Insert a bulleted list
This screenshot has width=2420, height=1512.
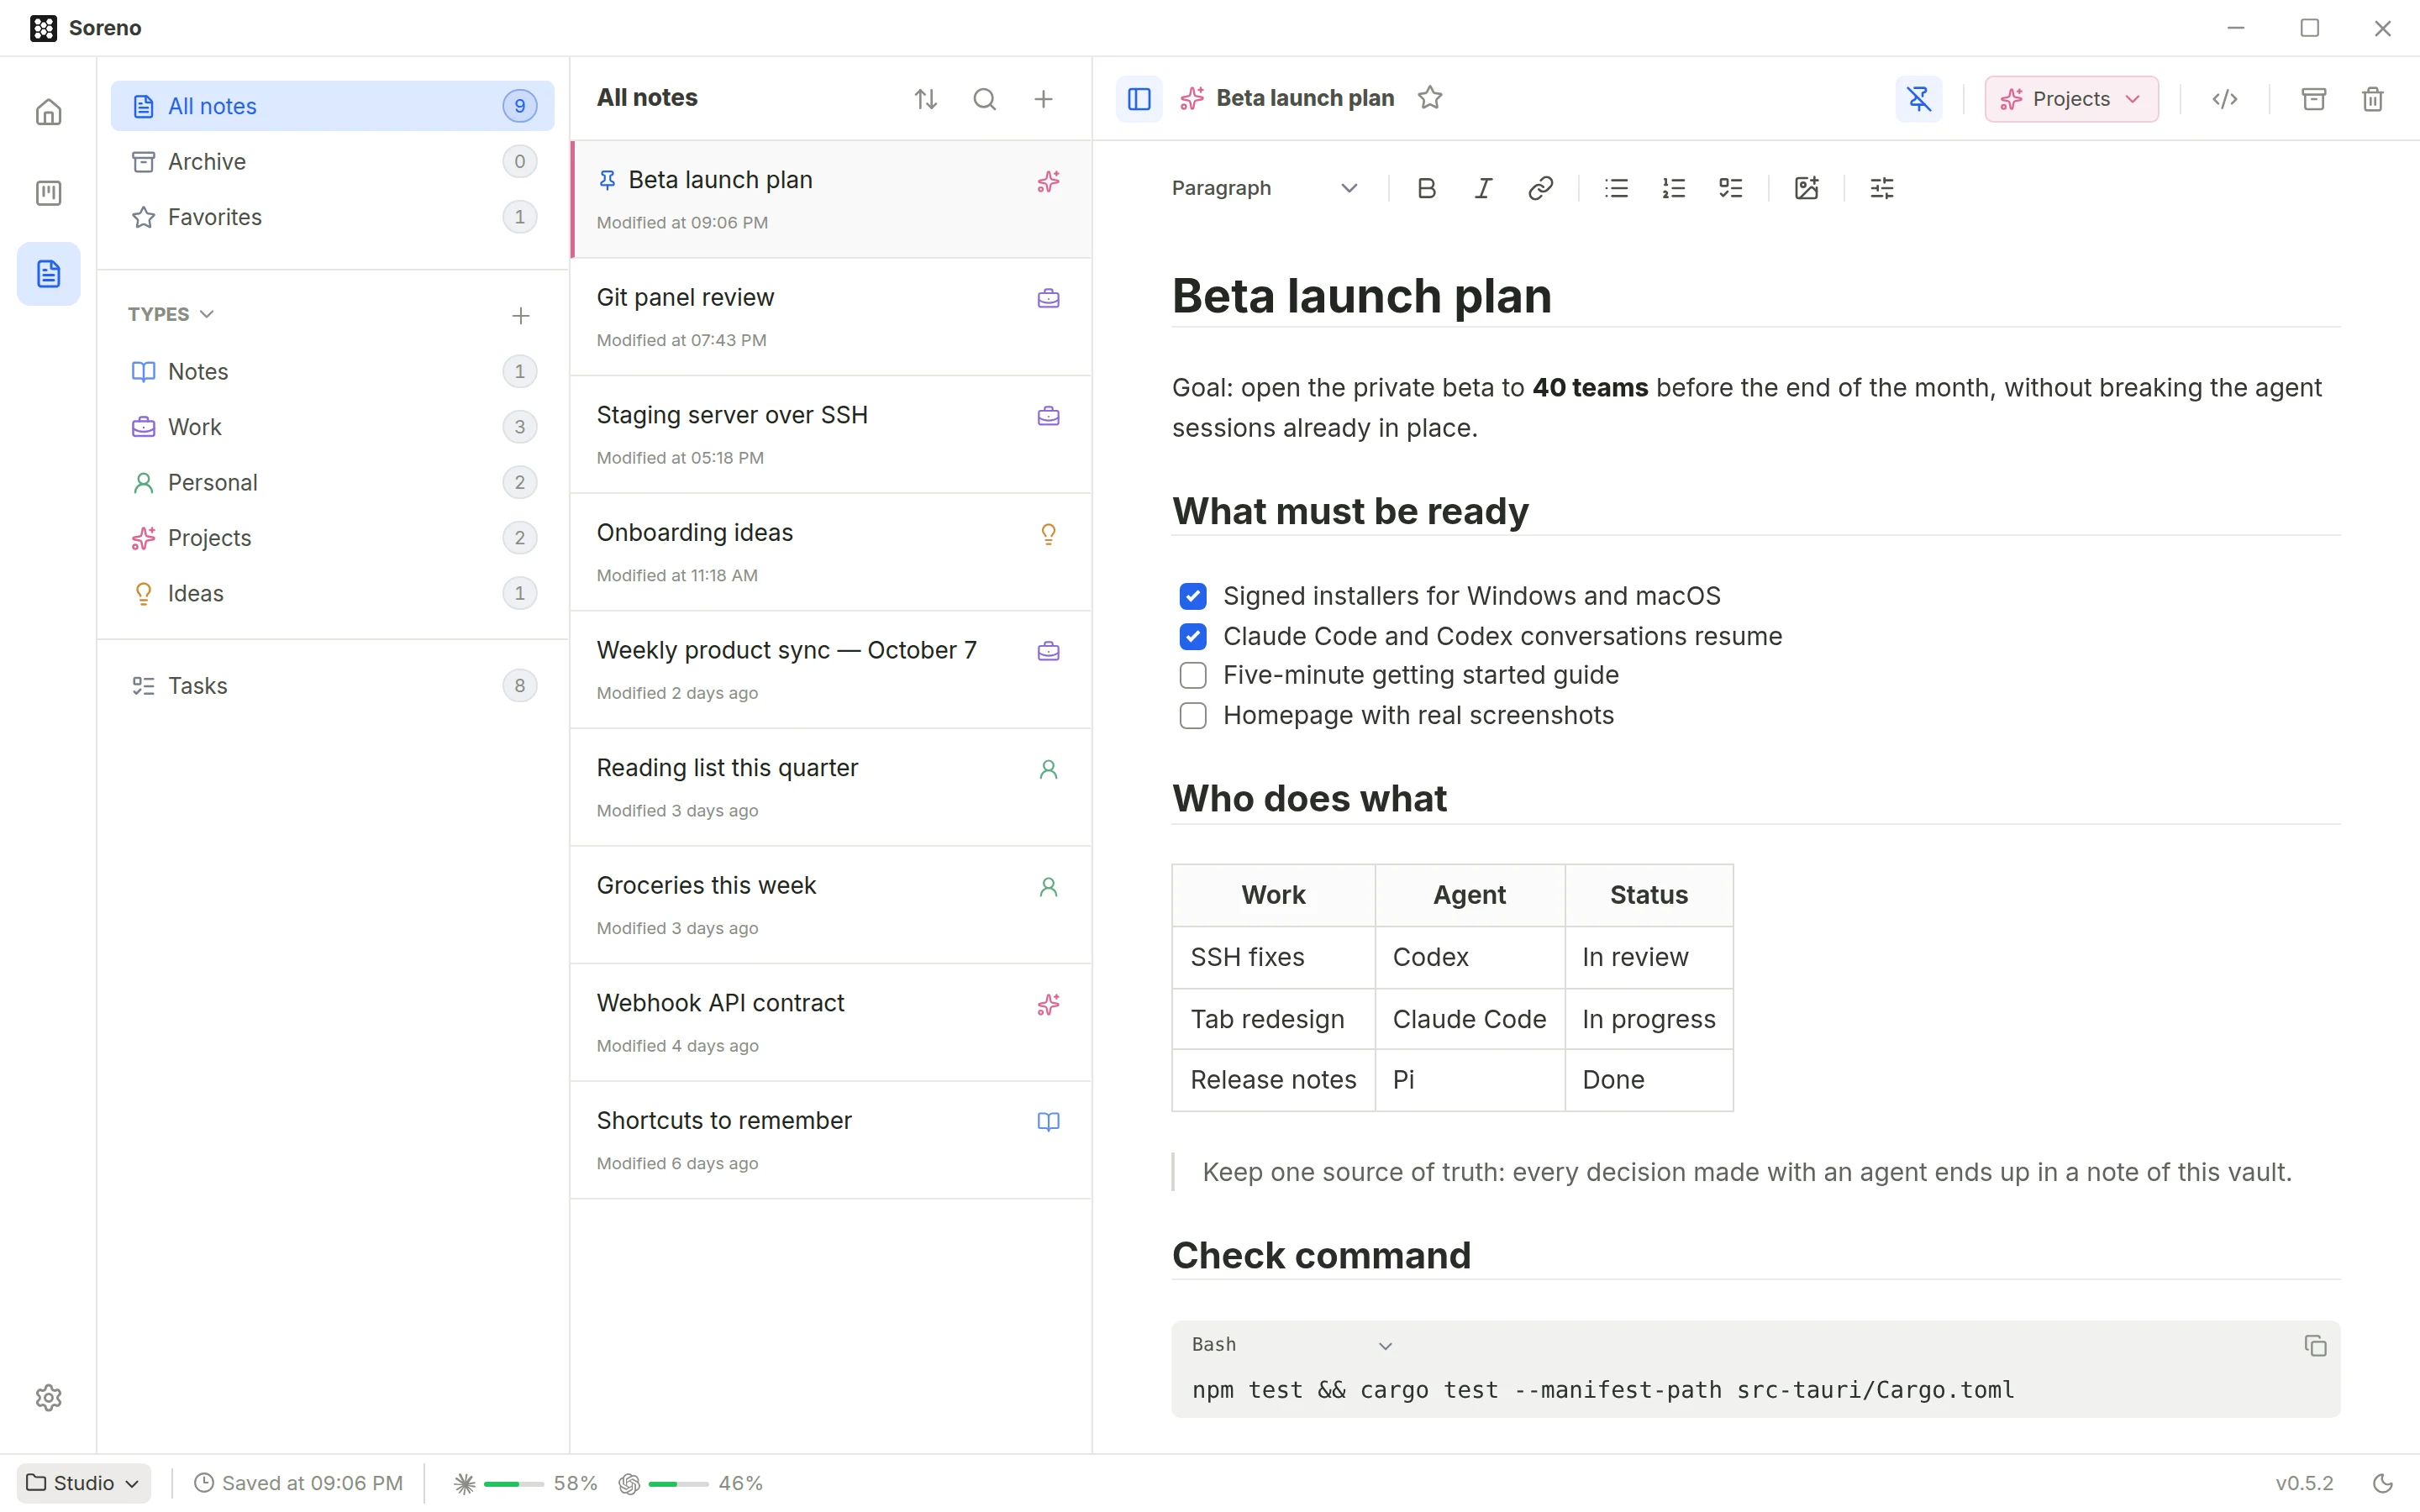tap(1616, 188)
